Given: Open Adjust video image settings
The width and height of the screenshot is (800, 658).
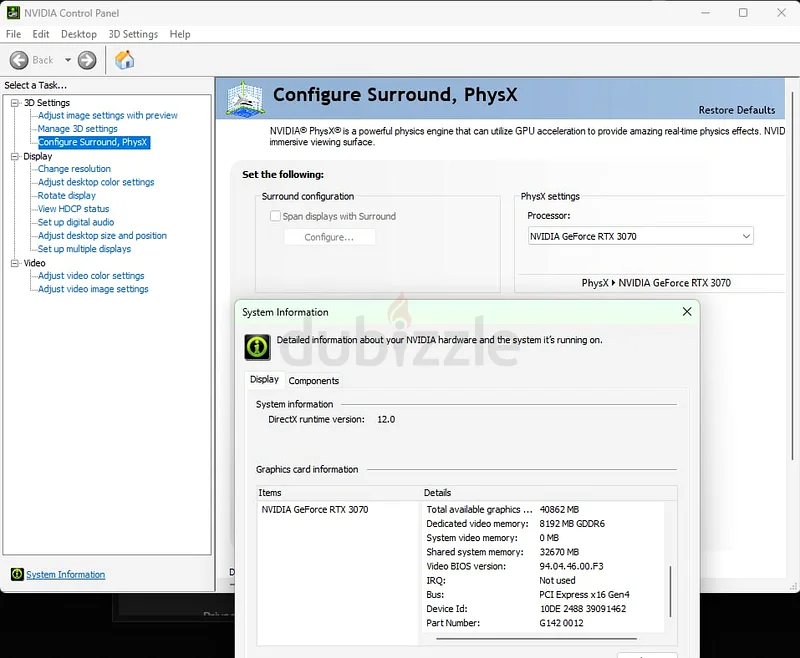Looking at the screenshot, I should point(93,289).
